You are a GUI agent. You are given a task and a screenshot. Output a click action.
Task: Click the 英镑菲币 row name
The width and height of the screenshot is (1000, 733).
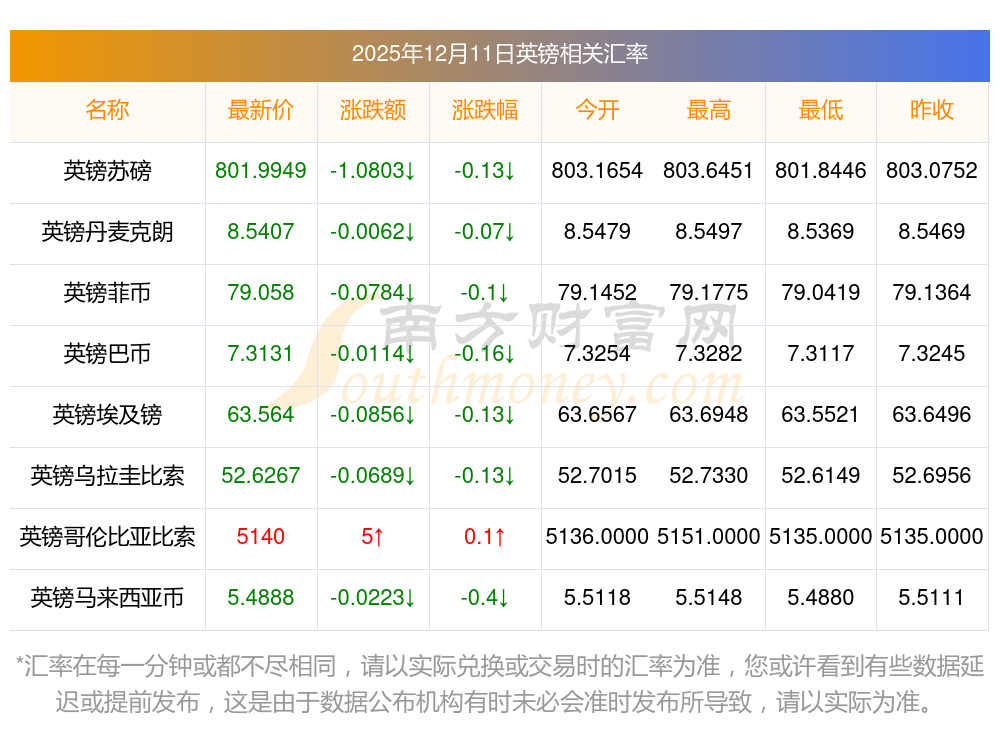[x=107, y=293]
